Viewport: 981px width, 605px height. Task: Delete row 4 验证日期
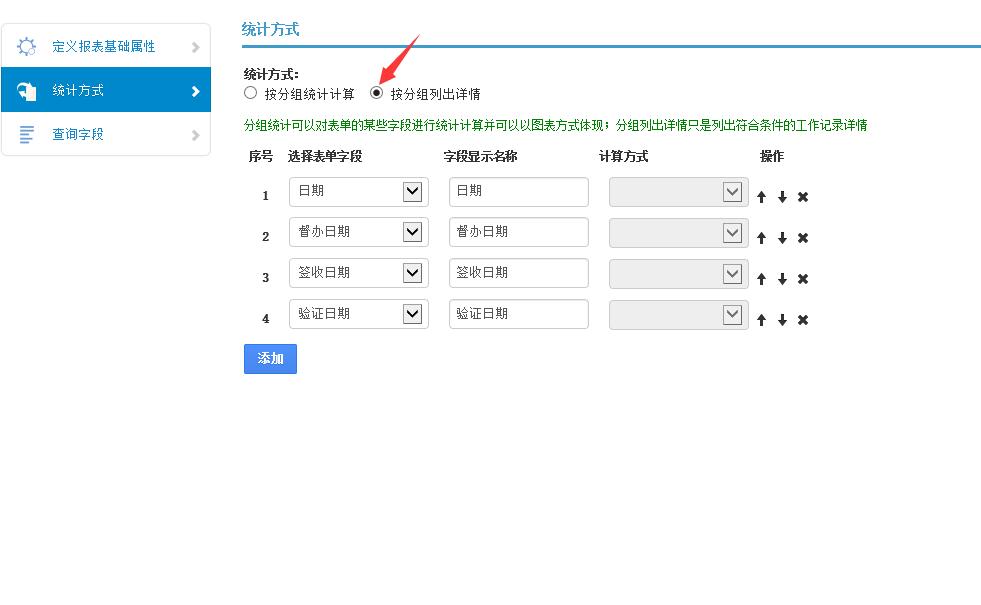[x=803, y=320]
